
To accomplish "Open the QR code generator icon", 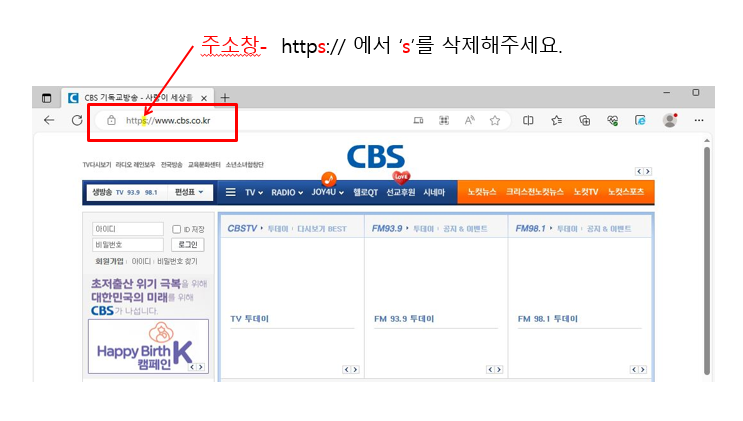I will click(x=444, y=120).
